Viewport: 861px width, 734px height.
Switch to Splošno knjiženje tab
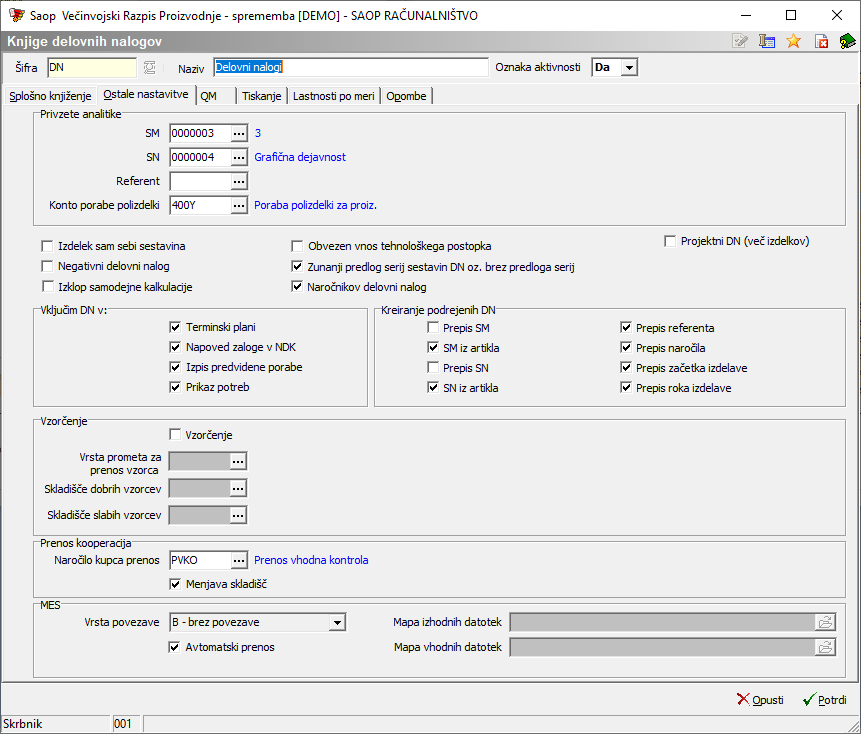[x=50, y=96]
